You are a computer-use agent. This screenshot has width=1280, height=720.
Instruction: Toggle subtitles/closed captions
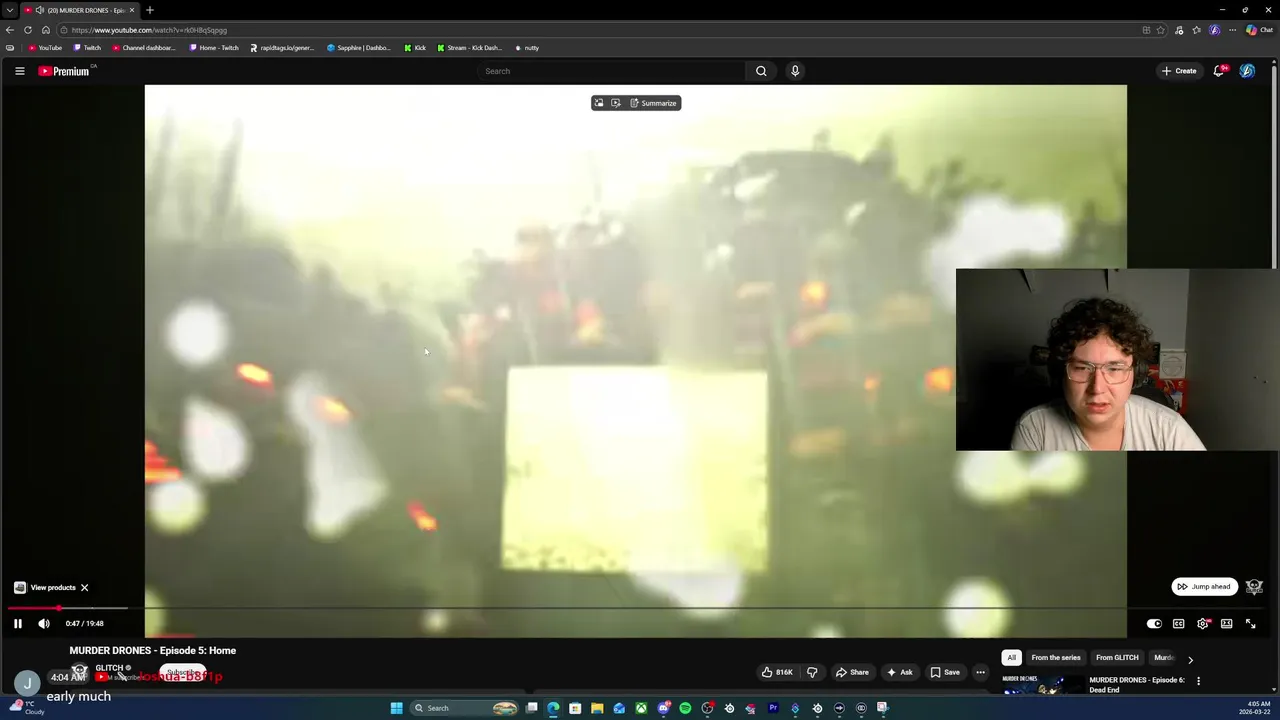[x=1179, y=624]
